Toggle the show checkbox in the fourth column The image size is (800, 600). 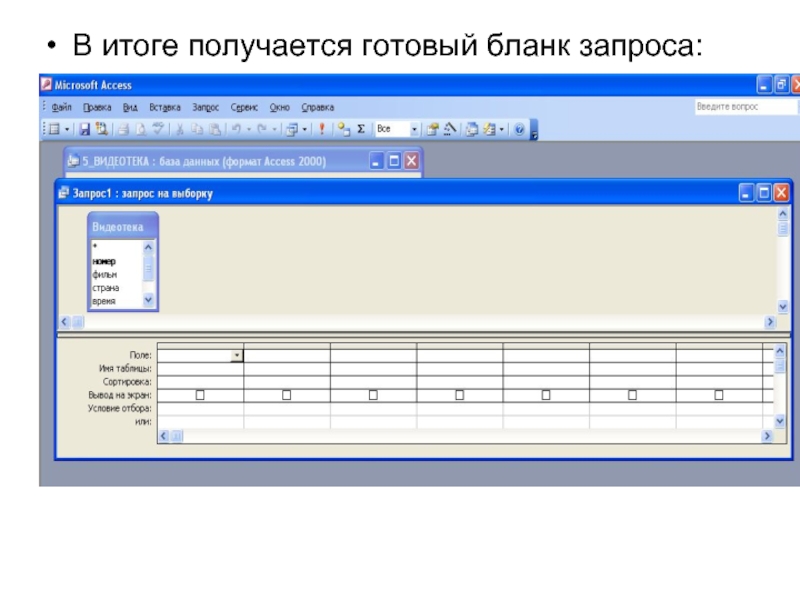460,395
